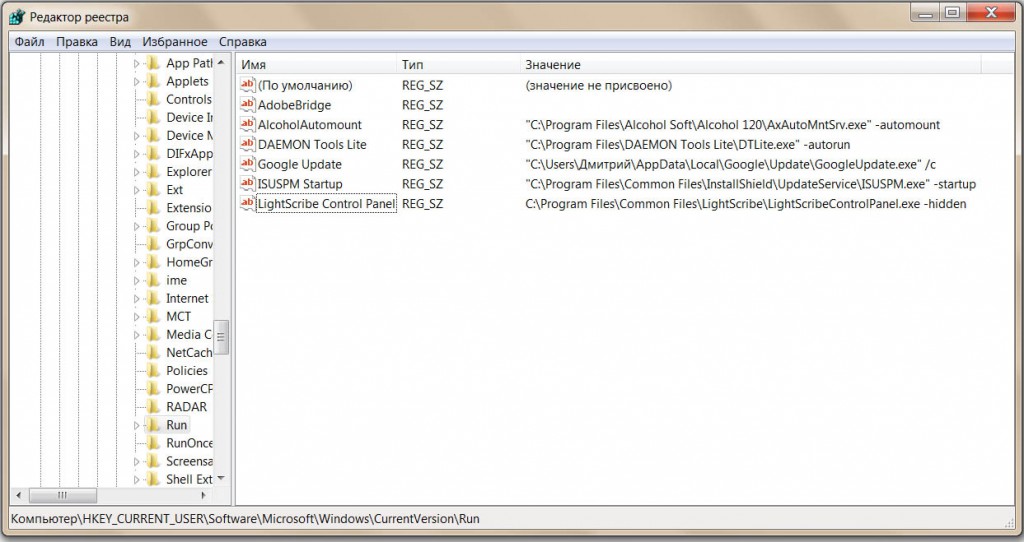Click the RunOnce folder icon
This screenshot has width=1024, height=542.
[153, 443]
